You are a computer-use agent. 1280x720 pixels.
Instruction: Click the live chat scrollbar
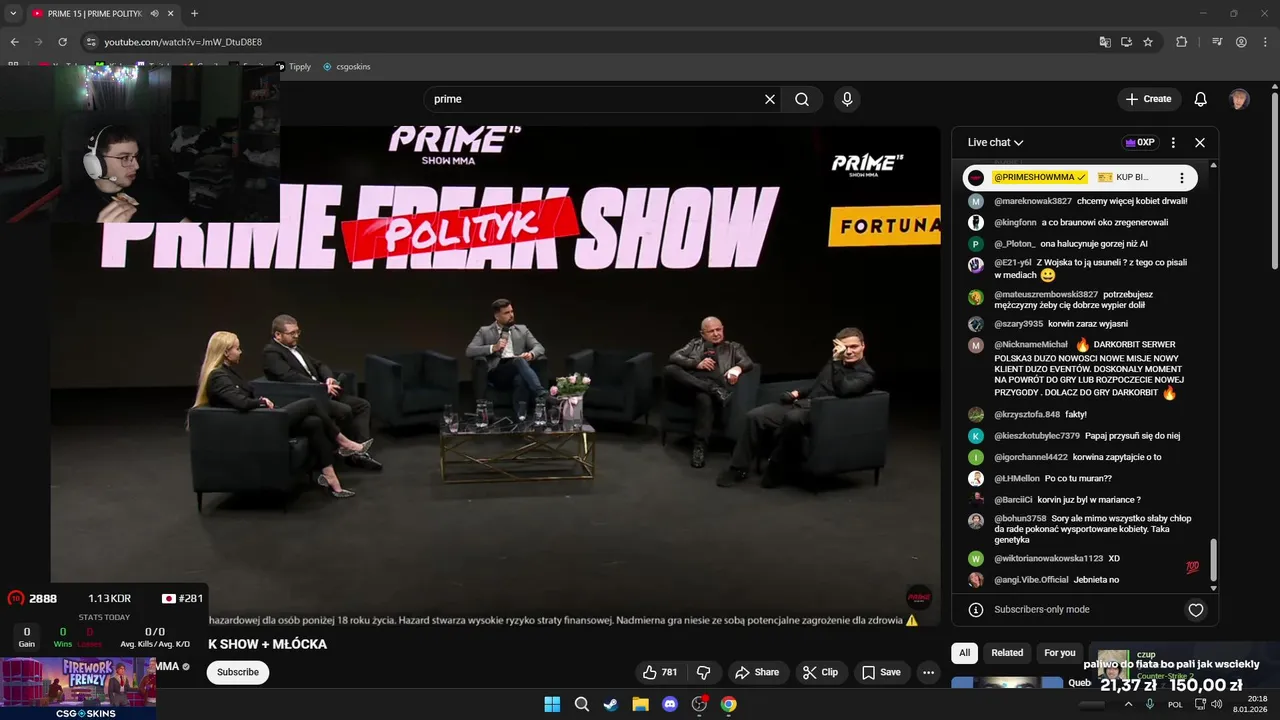tap(1214, 560)
